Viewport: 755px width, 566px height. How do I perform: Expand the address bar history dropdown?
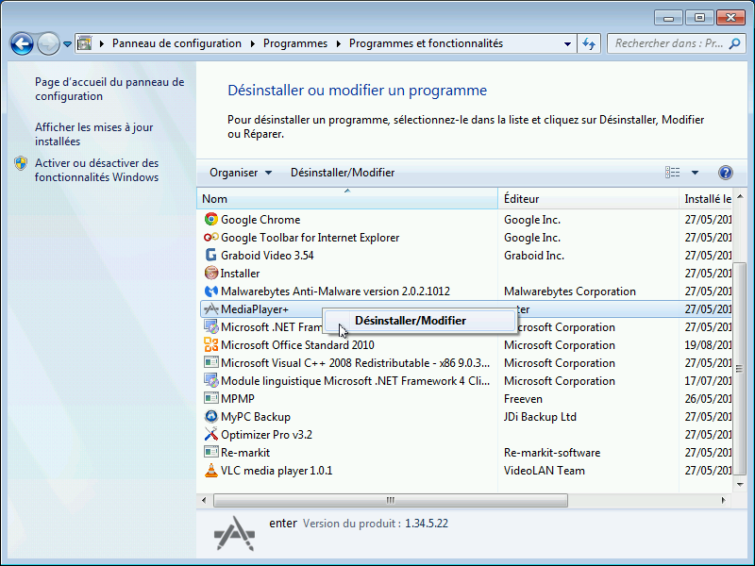click(567, 44)
